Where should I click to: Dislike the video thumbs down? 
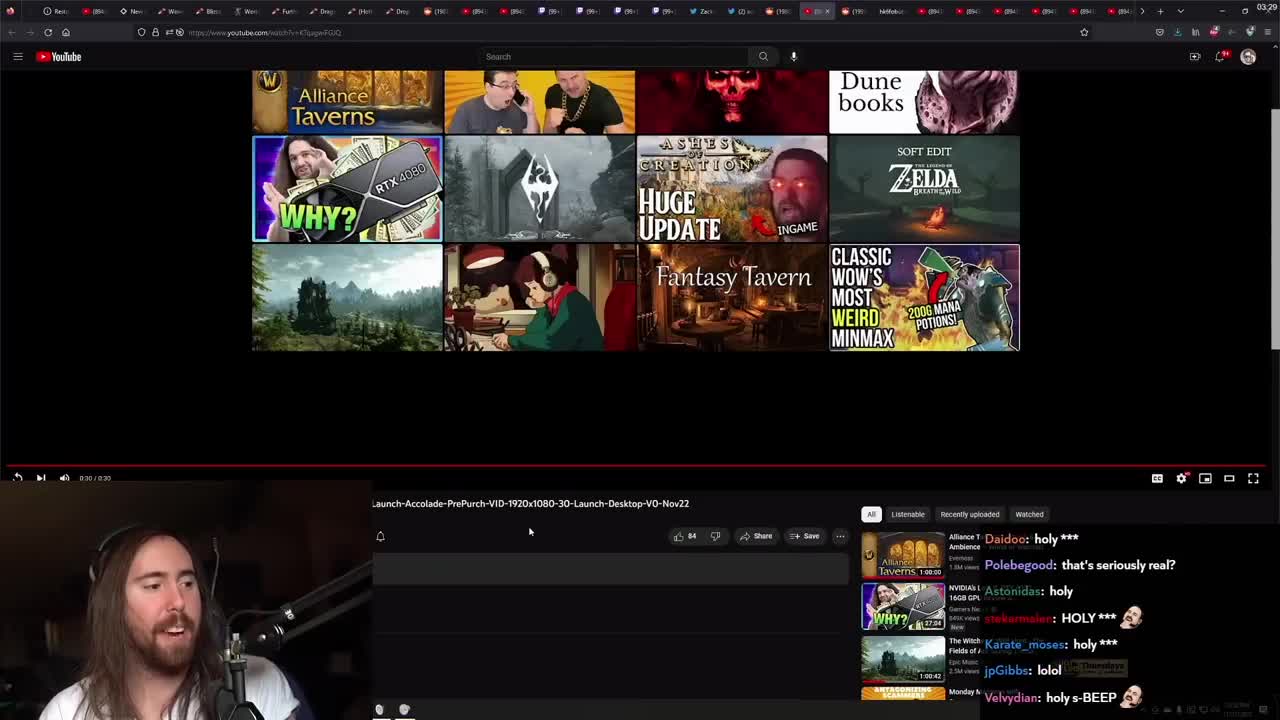point(715,536)
